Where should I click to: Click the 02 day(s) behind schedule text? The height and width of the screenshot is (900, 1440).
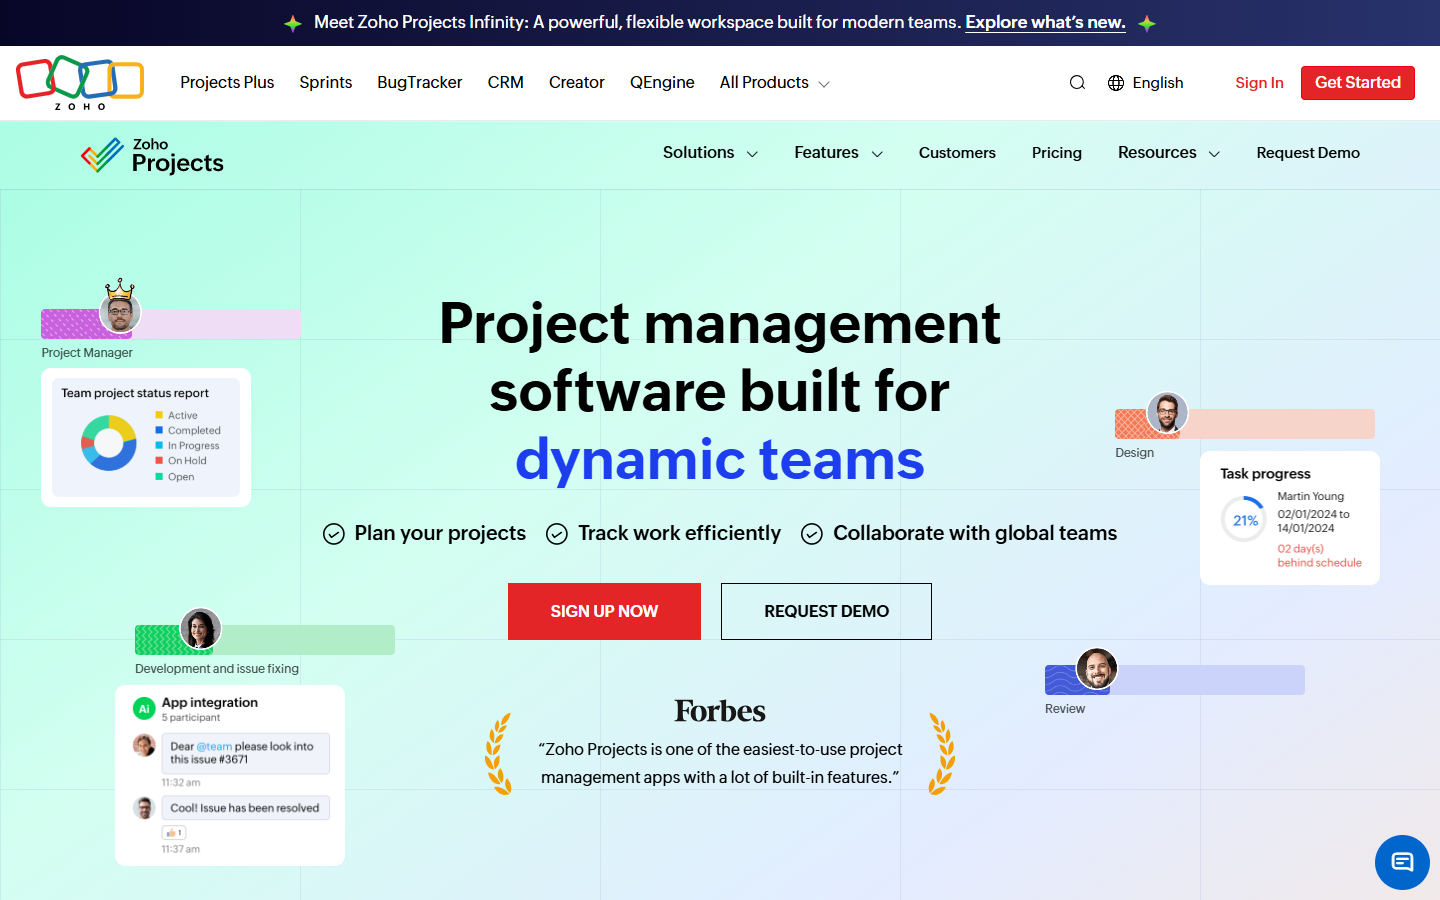pos(1319,556)
